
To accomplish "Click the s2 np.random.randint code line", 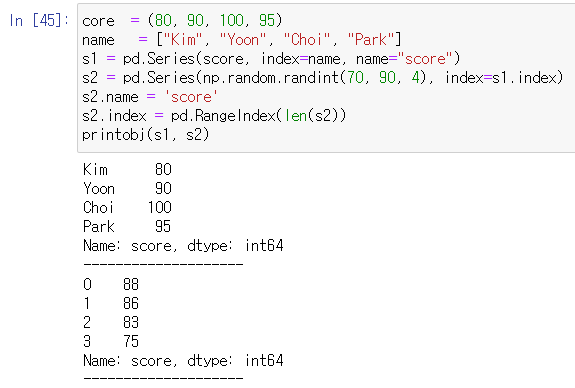I will (322, 77).
